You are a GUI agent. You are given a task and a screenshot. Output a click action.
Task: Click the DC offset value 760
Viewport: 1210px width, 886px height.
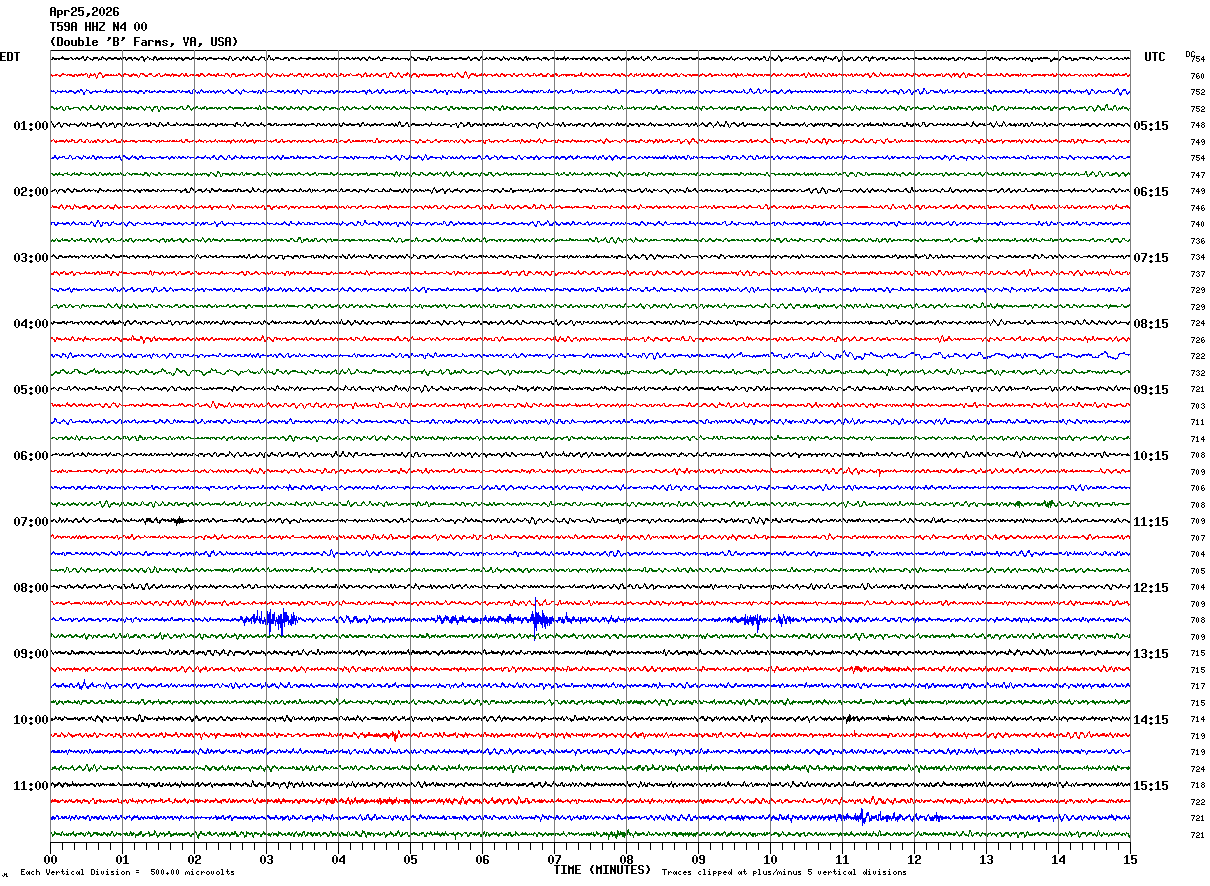point(1197,76)
